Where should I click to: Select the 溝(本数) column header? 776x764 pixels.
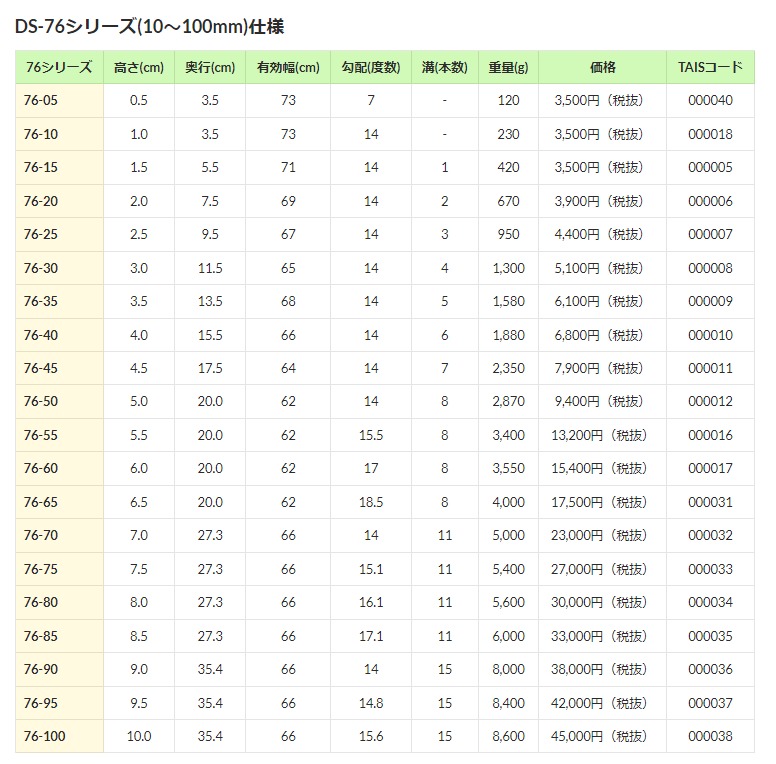click(x=444, y=67)
